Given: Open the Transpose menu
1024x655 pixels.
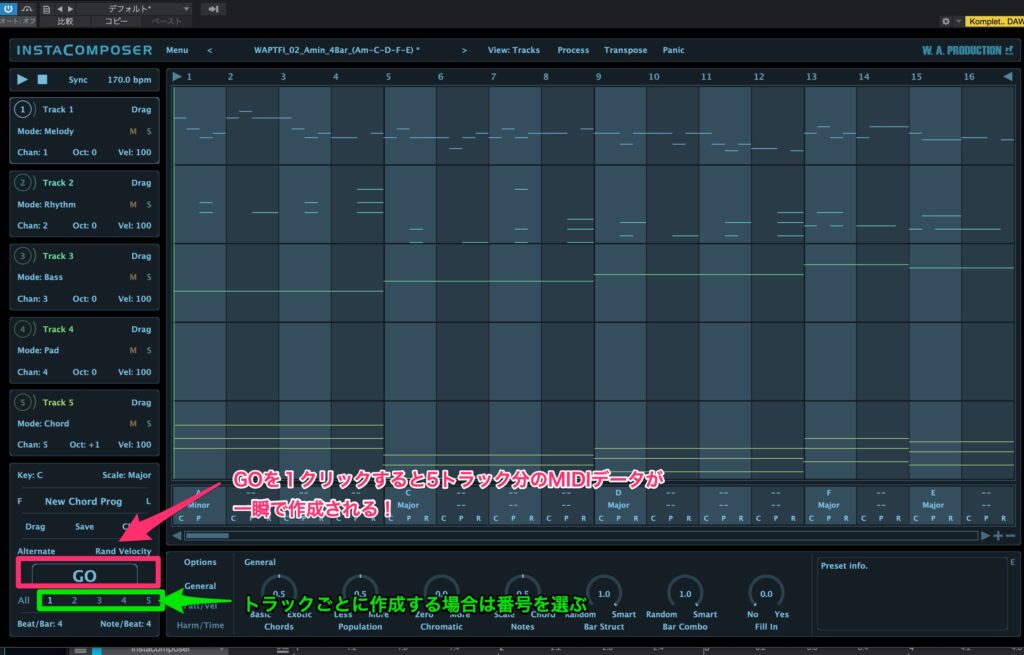Looking at the screenshot, I should tap(625, 50).
